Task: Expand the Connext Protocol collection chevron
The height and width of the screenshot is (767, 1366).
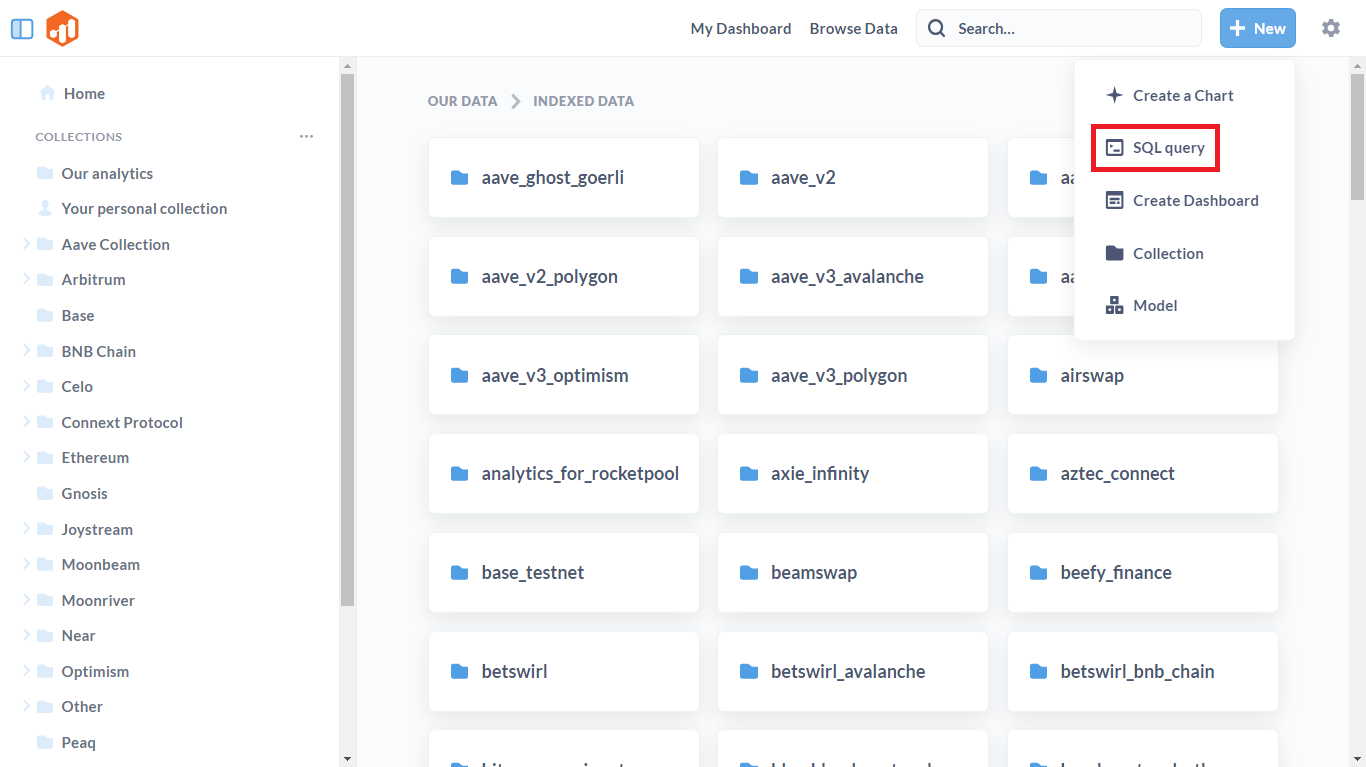Action: (26, 422)
